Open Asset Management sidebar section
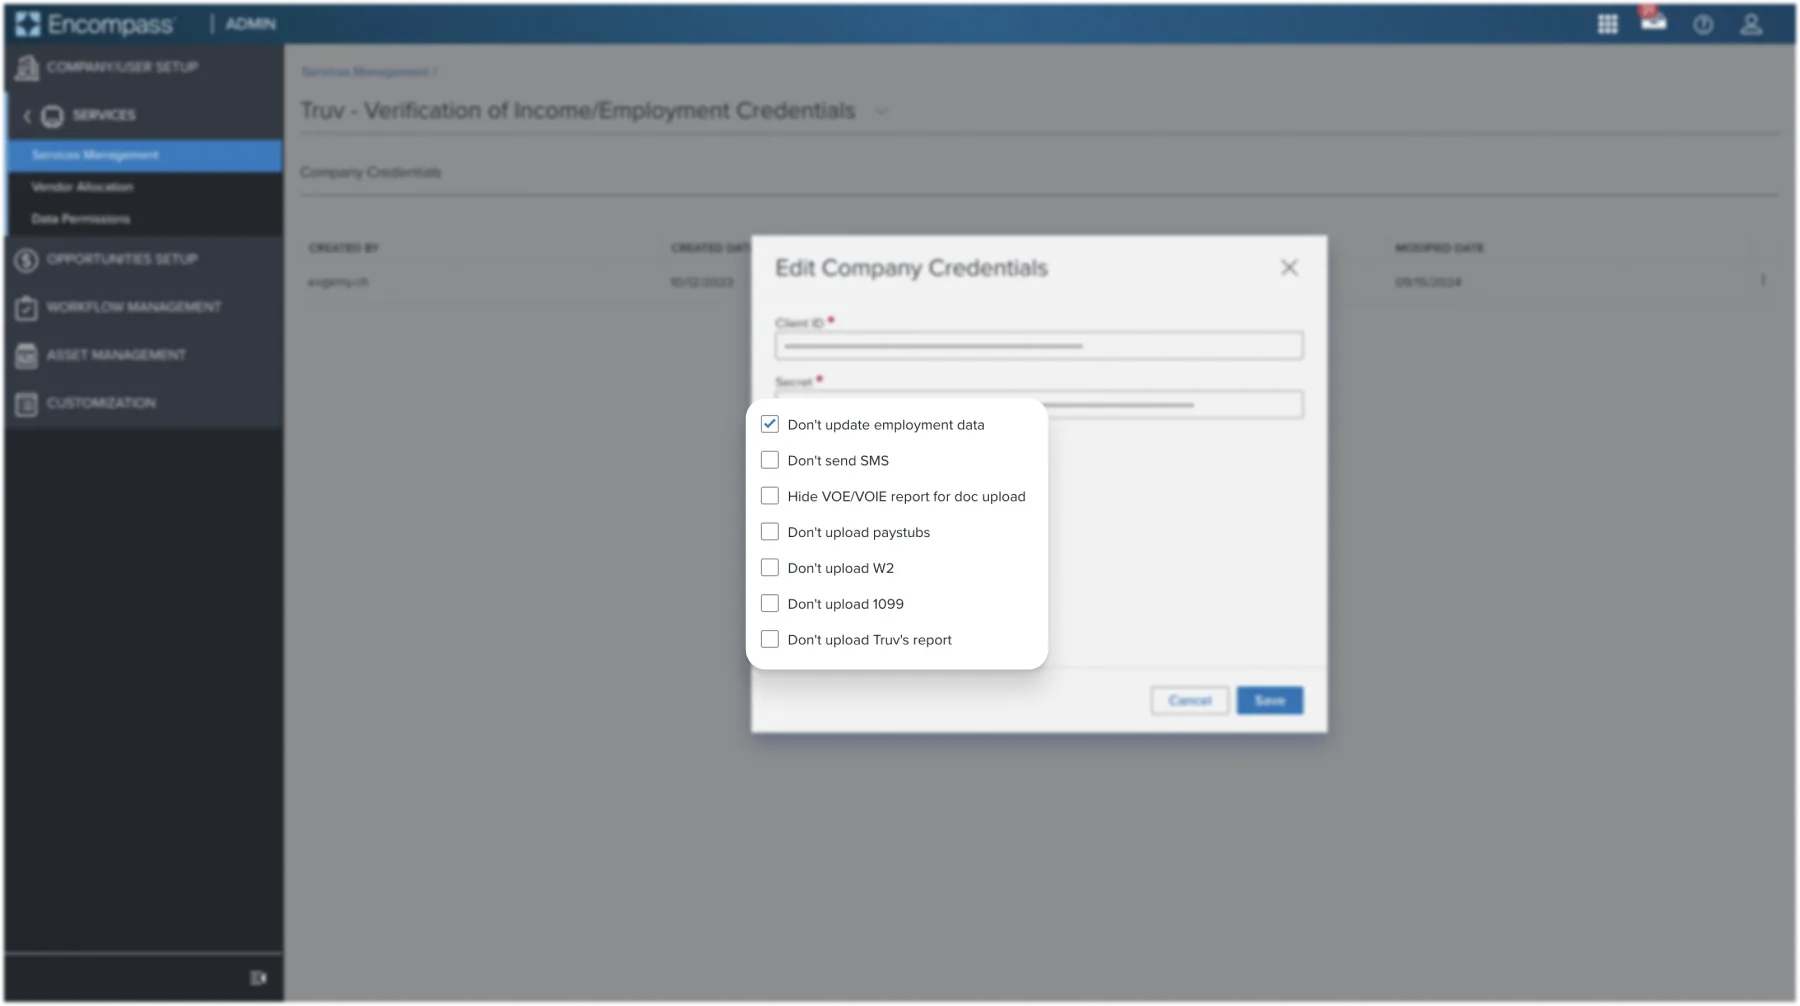This screenshot has width=1800, height=1006. 143,355
